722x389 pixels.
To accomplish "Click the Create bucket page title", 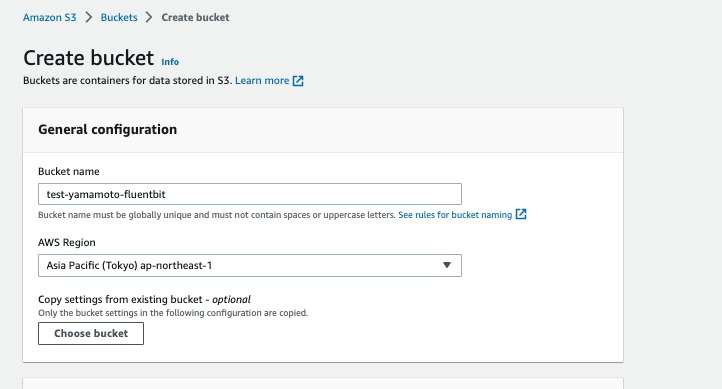I will 88,58.
